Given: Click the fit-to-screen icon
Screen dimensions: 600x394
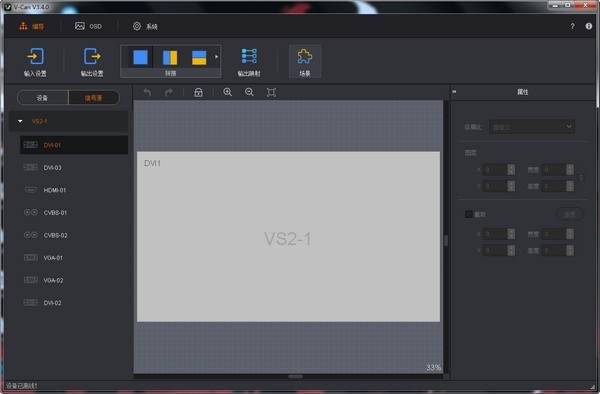Looking at the screenshot, I should click(271, 92).
